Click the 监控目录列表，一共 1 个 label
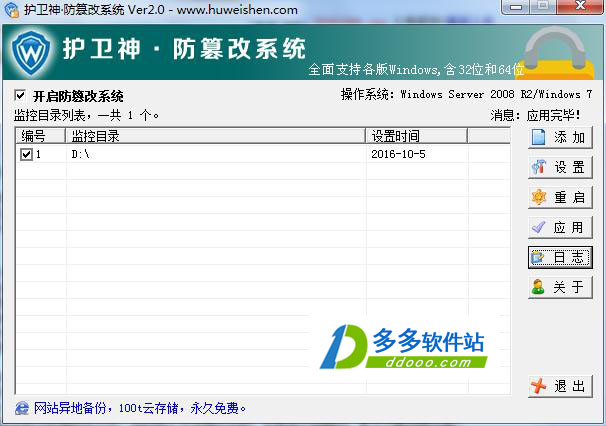606x426 pixels. click(86, 115)
